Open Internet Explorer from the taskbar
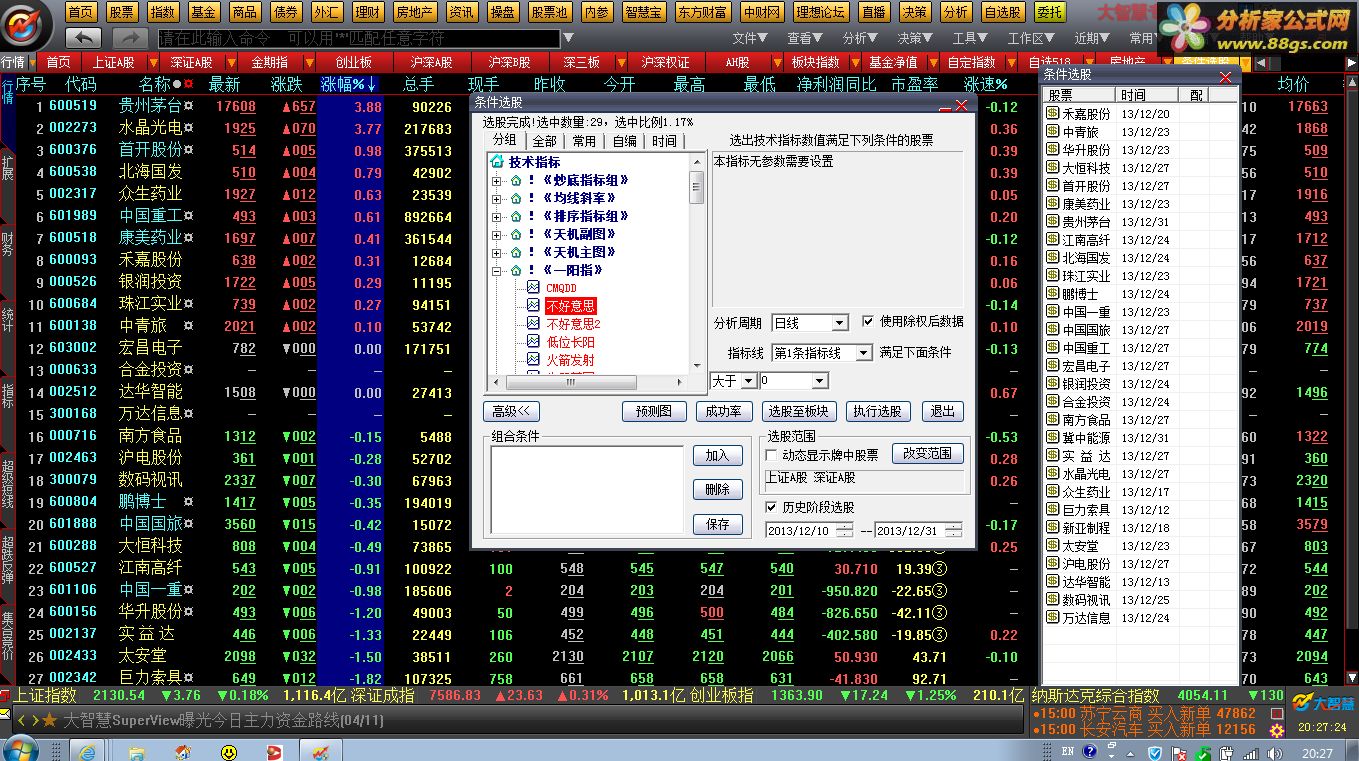This screenshot has height=761, width=1359. (87, 751)
